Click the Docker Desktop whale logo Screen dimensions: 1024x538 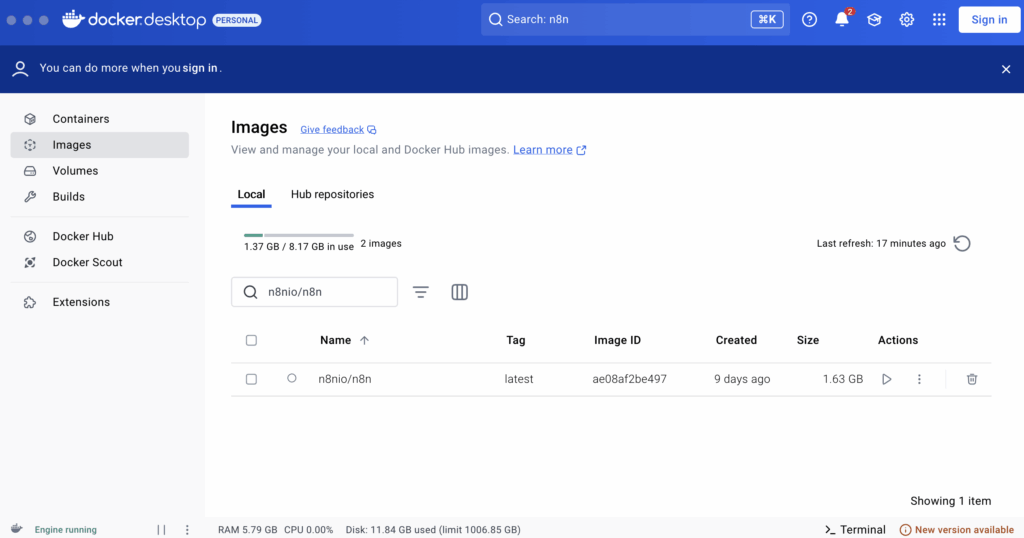click(x=73, y=19)
